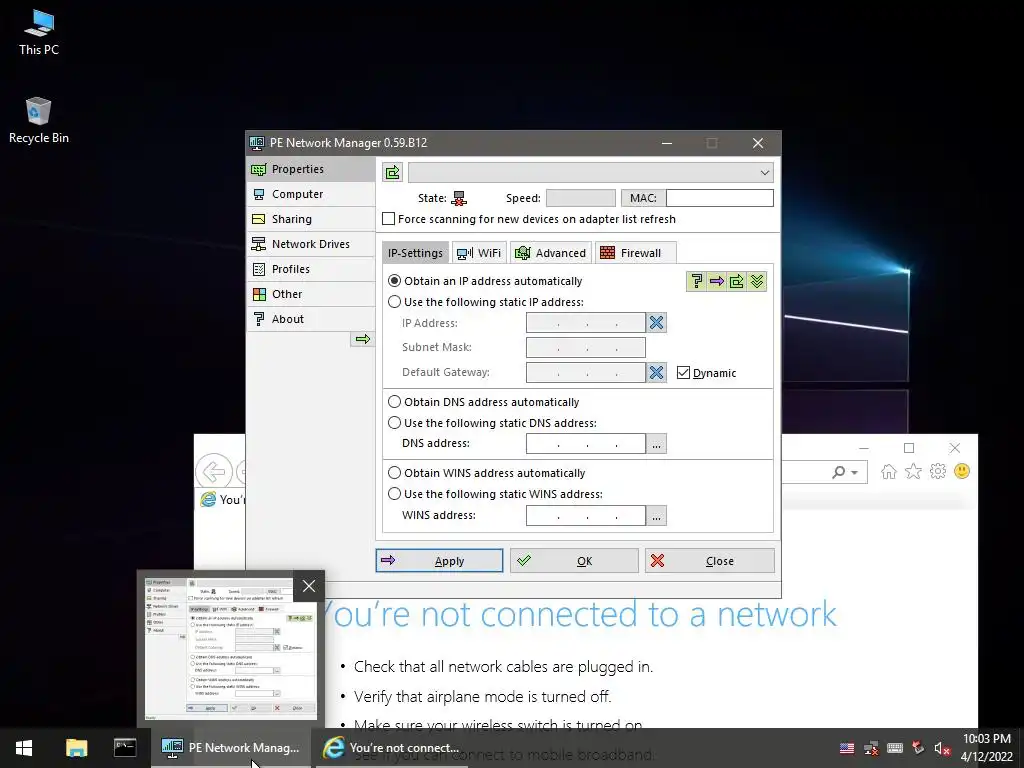Open the search dropdown in Internet Explorer
Screen dimensions: 1024x768
[x=854, y=472]
